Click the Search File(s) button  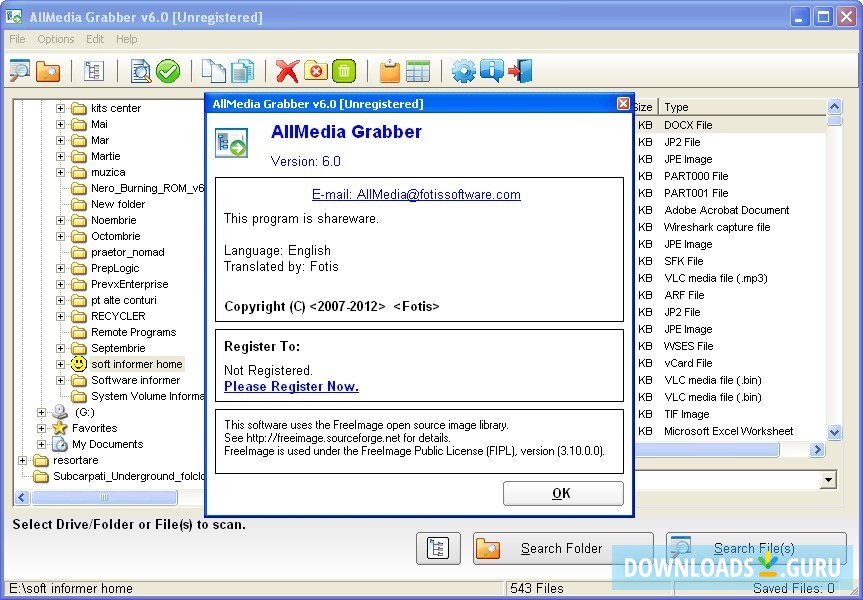[x=756, y=548]
